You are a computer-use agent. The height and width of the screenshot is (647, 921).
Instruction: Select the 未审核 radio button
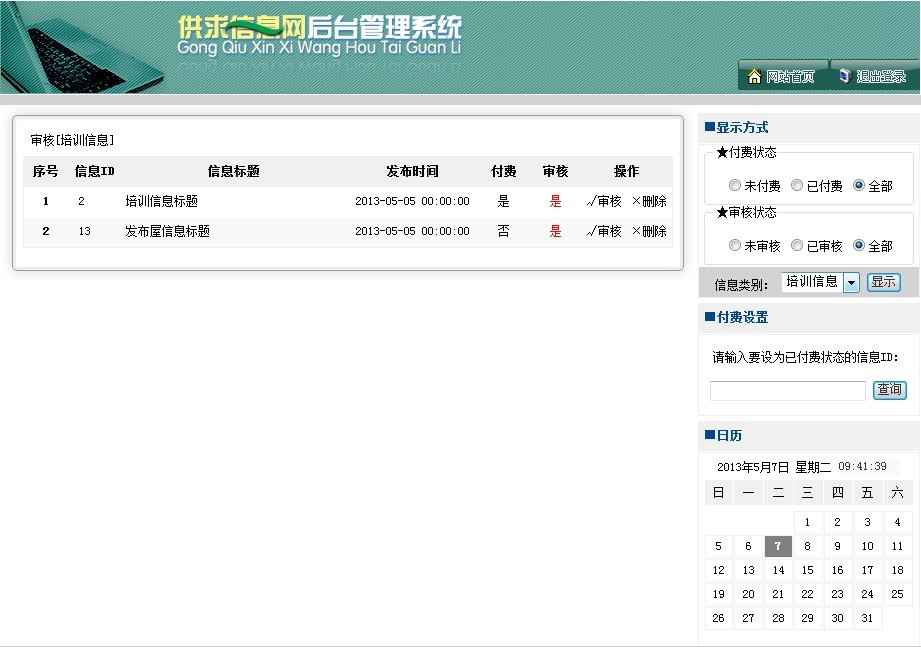(735, 246)
